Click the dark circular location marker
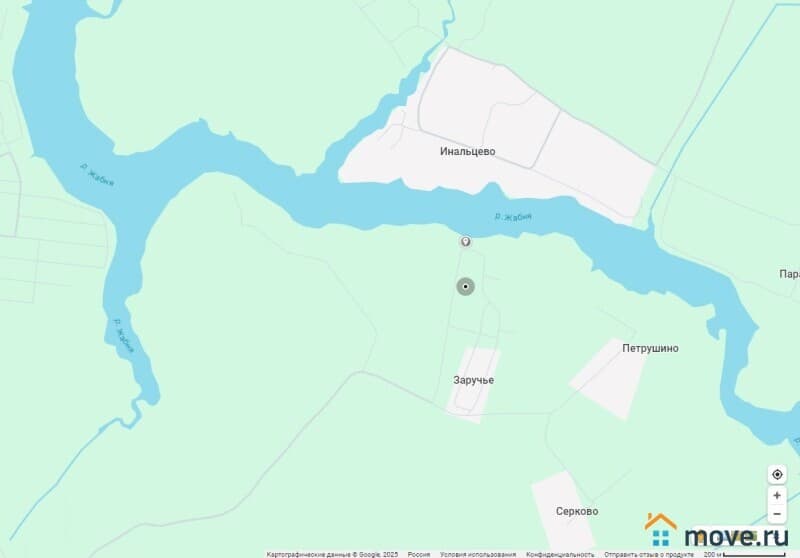Image resolution: width=800 pixels, height=558 pixels. pos(465,287)
